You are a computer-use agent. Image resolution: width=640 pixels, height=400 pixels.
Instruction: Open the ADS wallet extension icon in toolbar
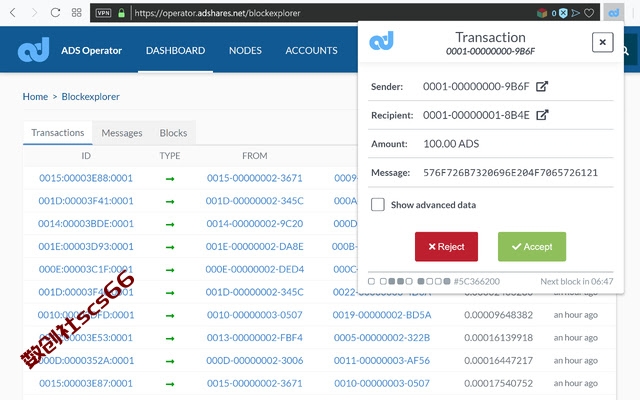pyautogui.click(x=613, y=13)
